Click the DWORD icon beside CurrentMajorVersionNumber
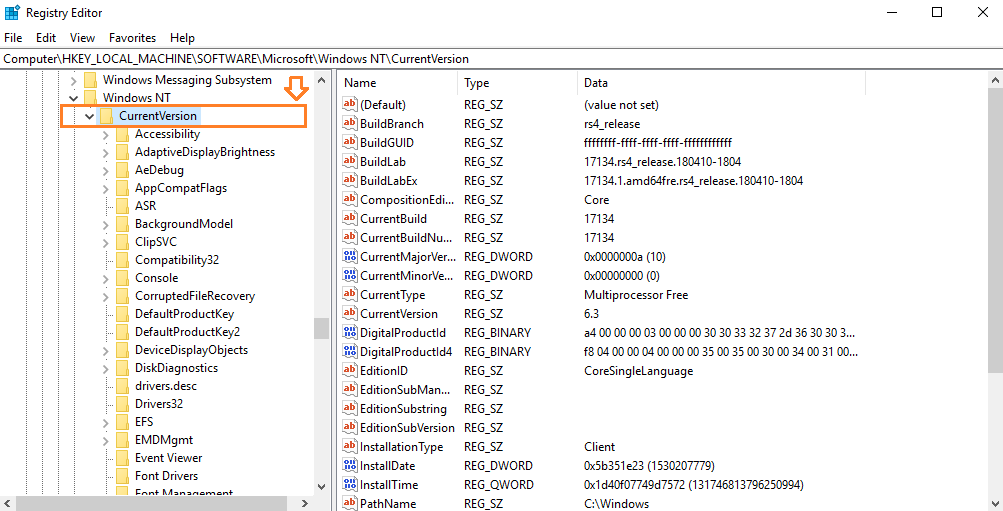 (x=350, y=257)
